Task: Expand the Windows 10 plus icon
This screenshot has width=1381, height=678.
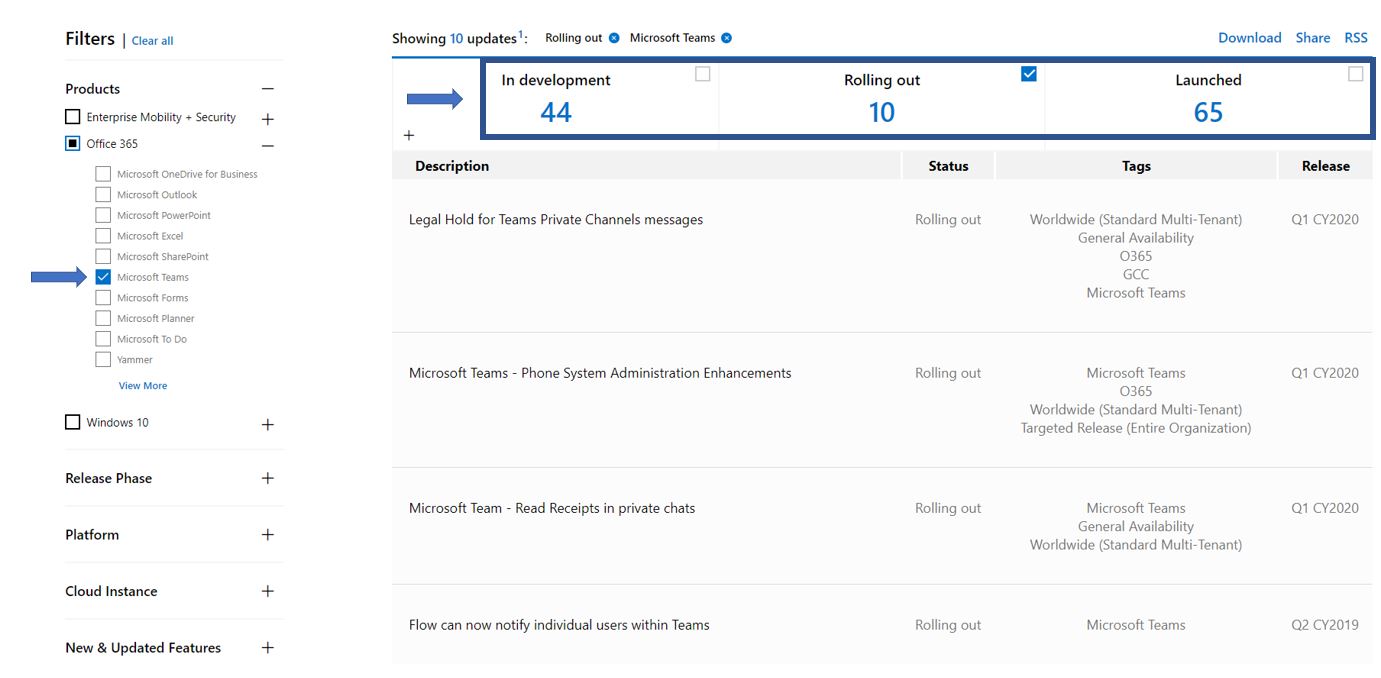Action: (x=267, y=424)
